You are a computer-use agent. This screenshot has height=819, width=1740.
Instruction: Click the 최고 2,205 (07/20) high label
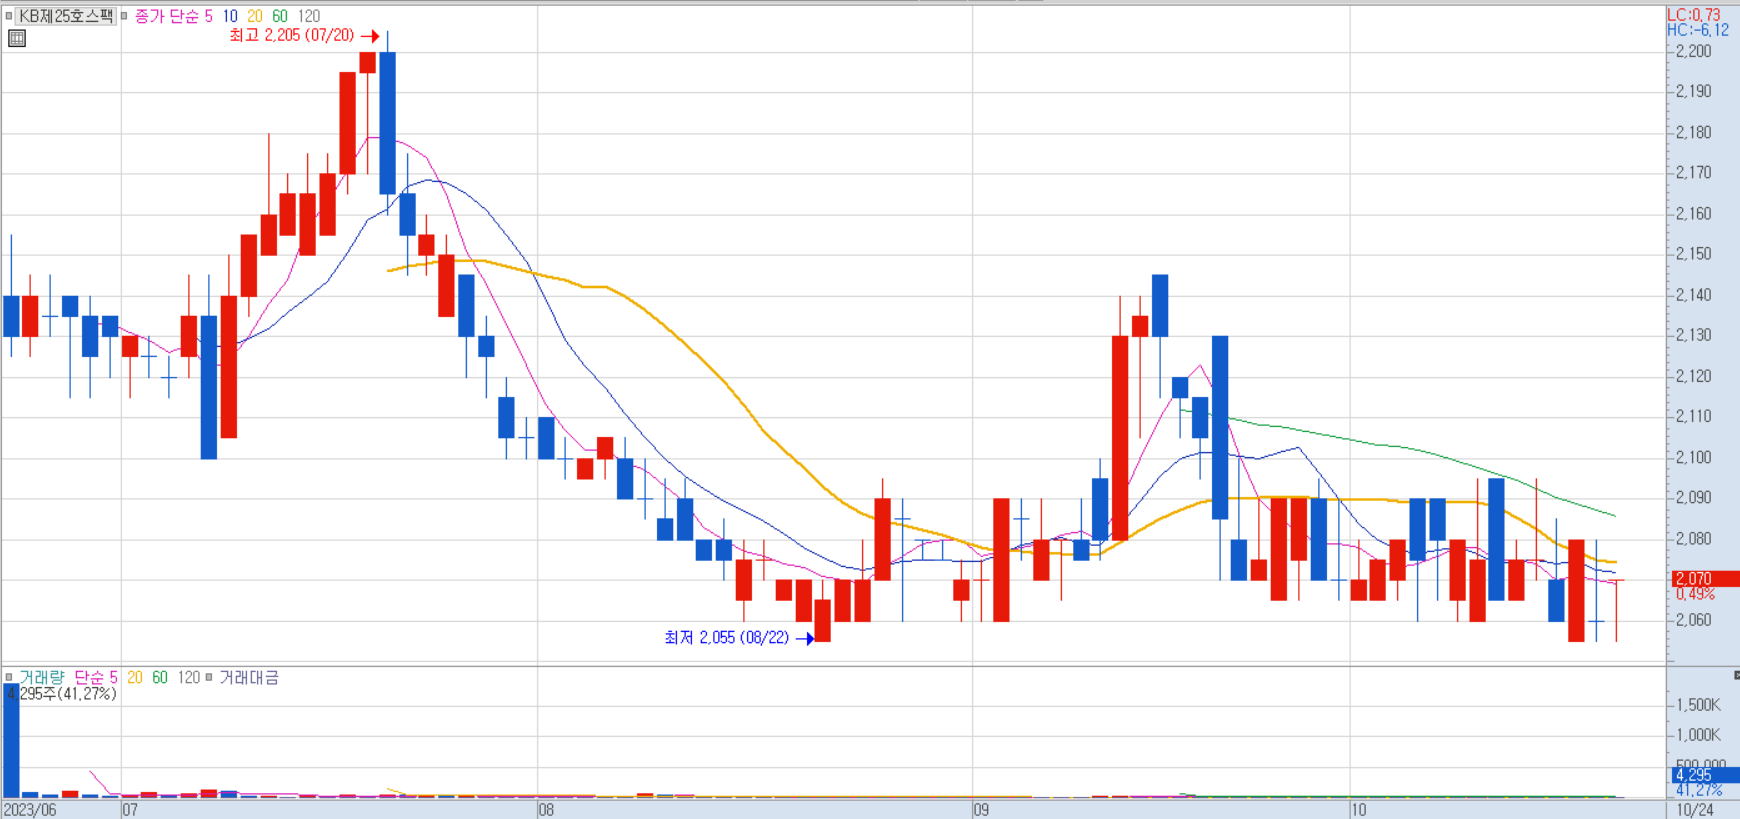[292, 35]
